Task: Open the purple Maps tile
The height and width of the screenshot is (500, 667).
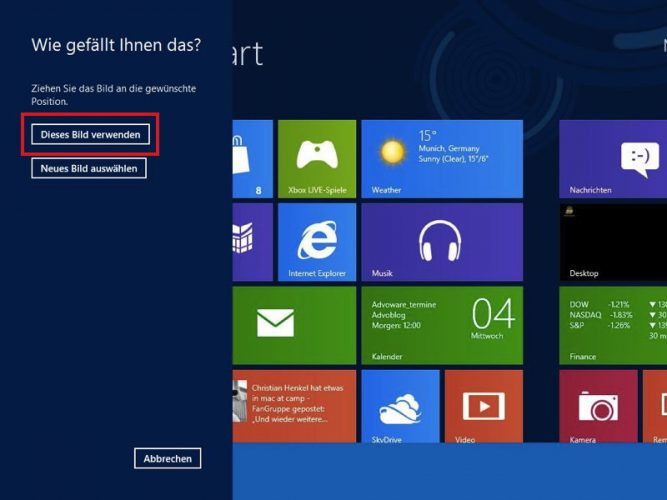Action: tap(253, 242)
